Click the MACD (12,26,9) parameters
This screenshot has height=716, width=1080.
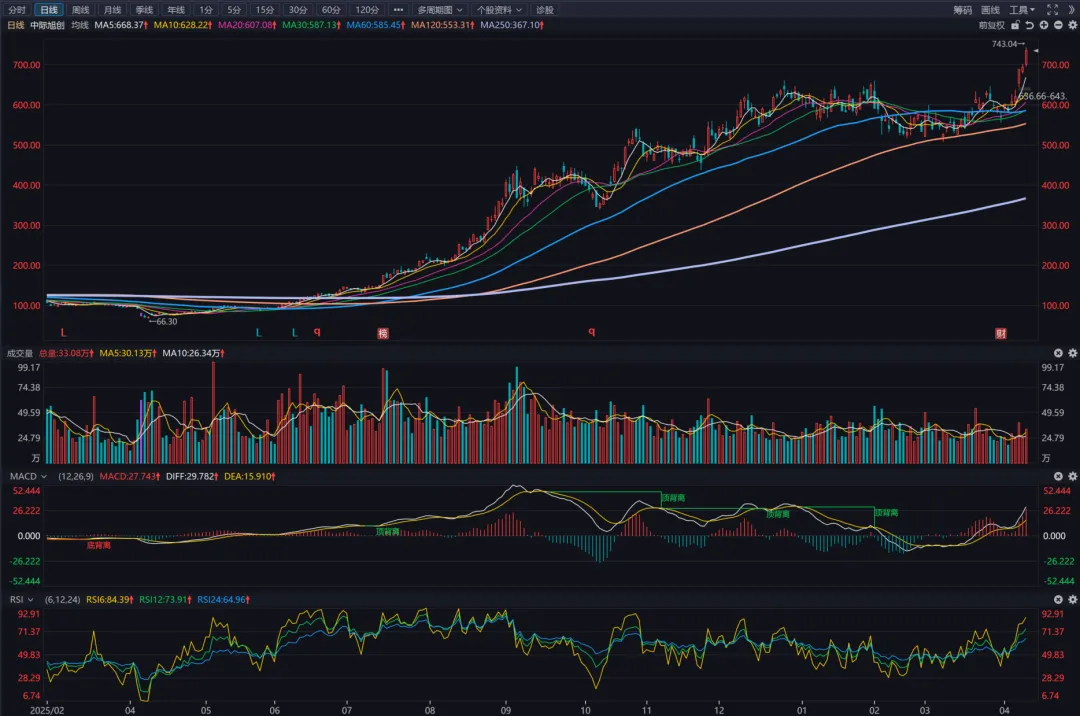coord(76,476)
